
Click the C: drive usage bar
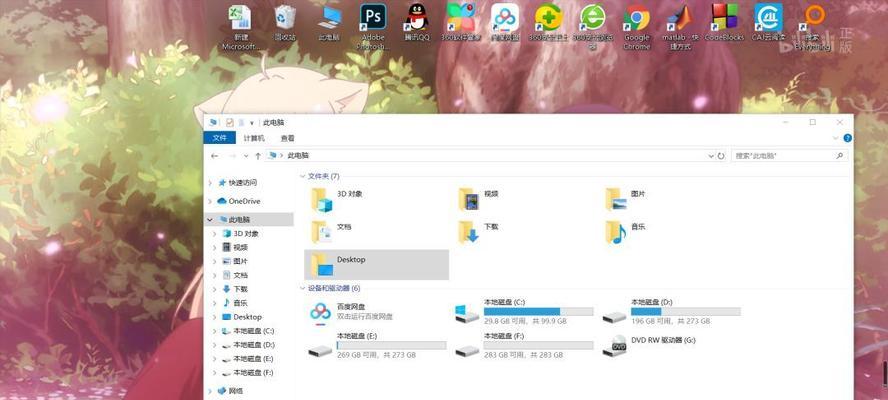[539, 312]
